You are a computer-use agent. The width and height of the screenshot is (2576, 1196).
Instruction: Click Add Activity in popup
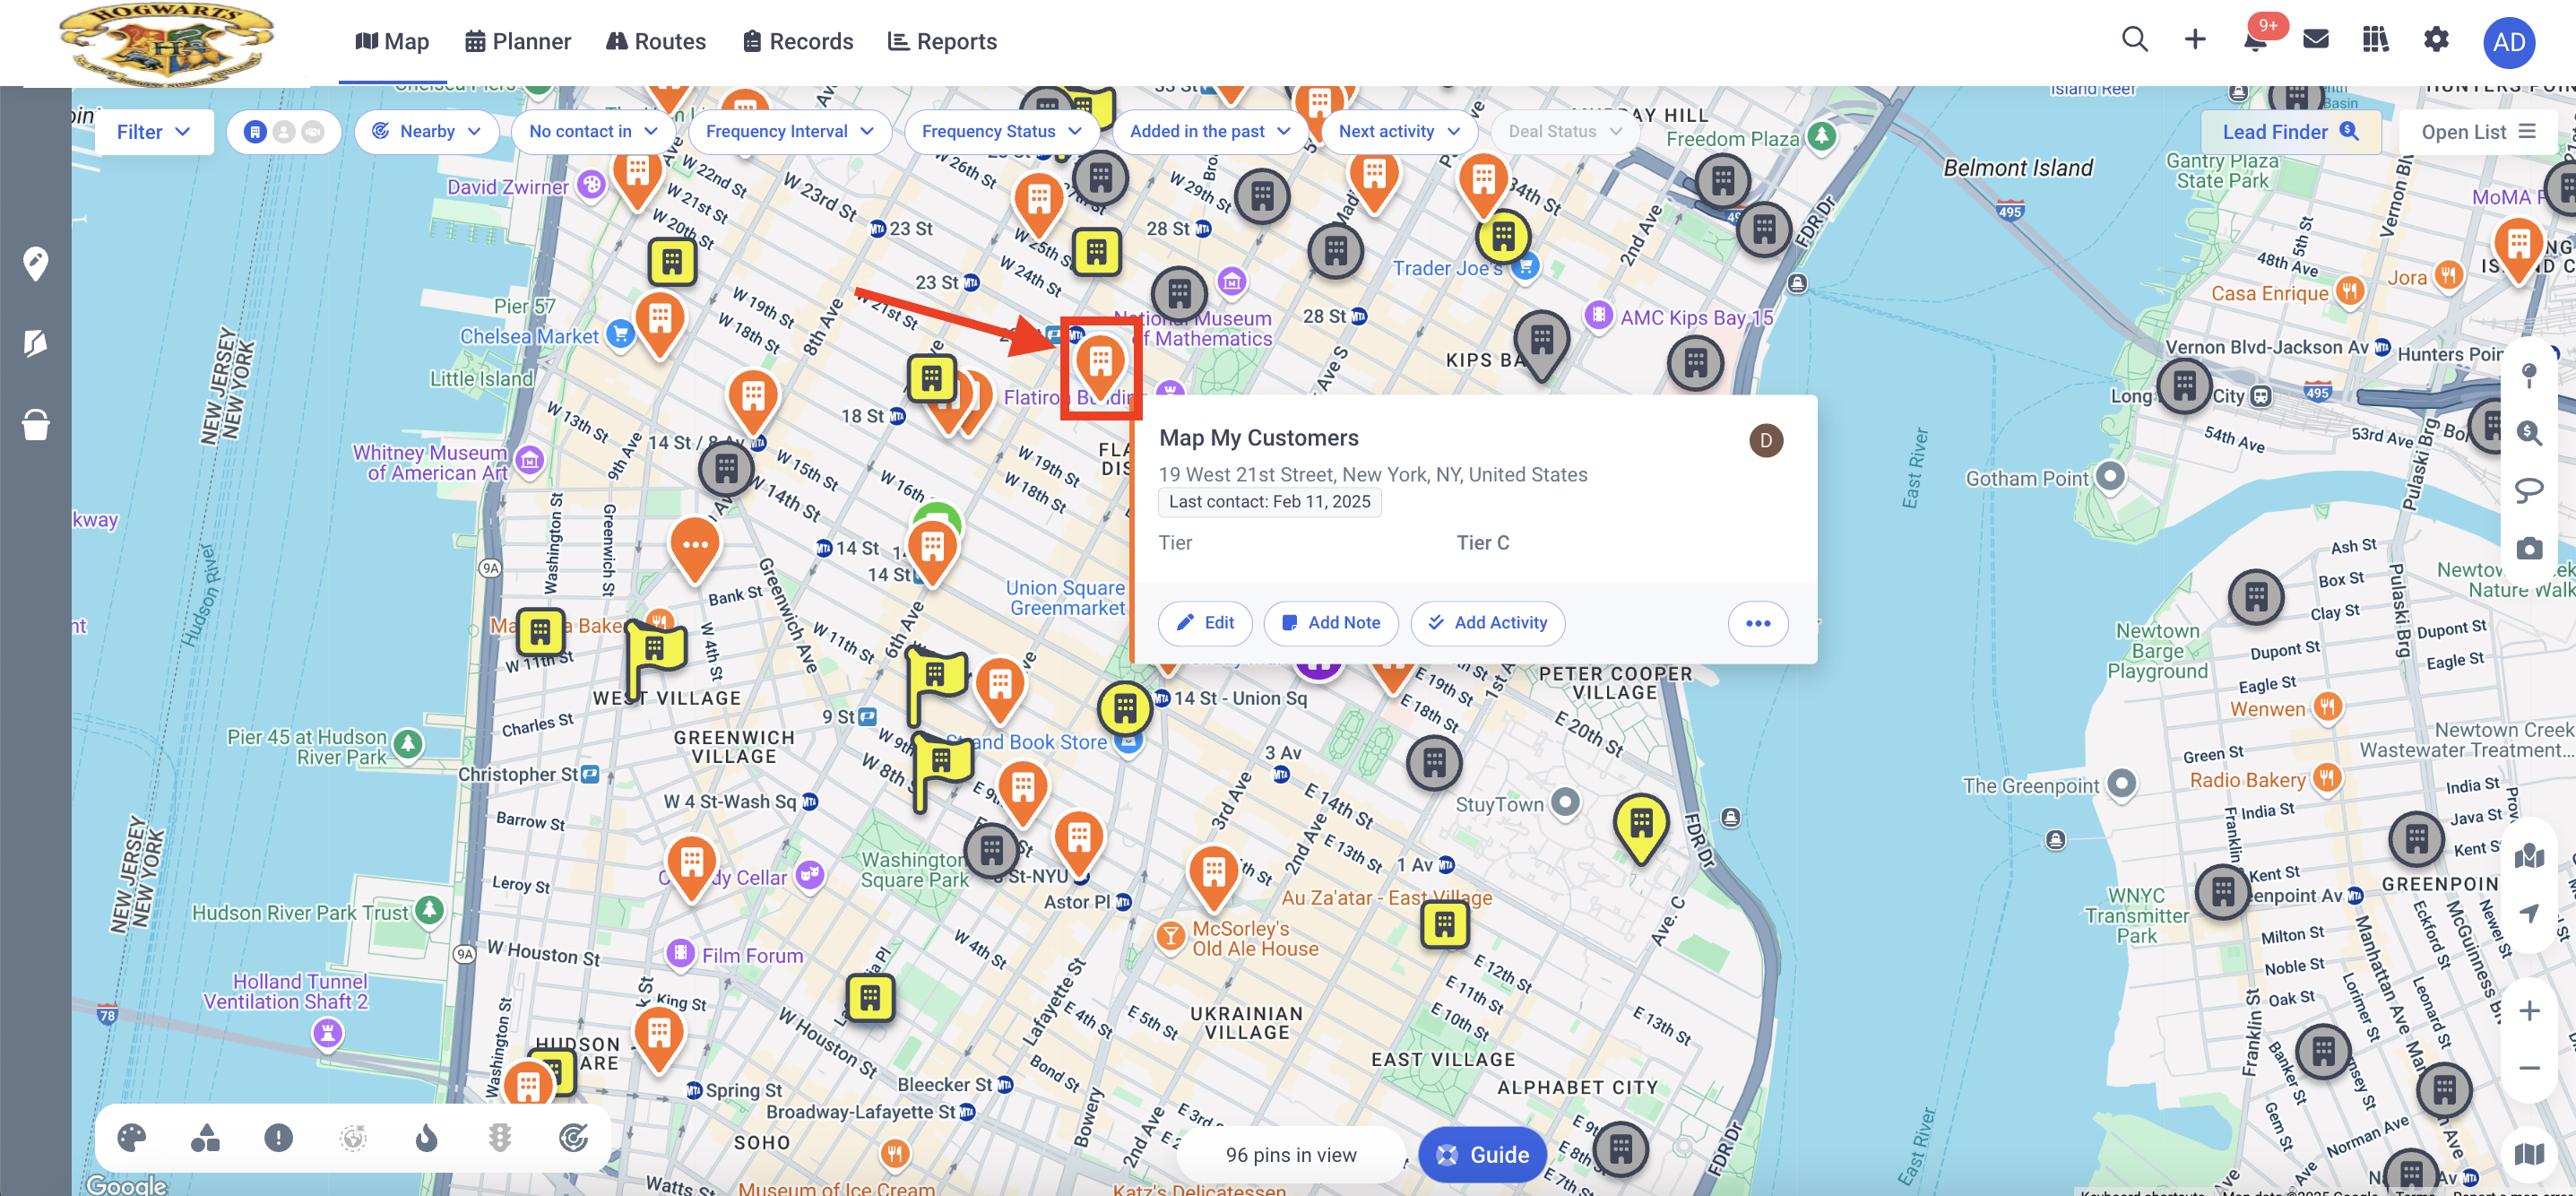(1488, 623)
